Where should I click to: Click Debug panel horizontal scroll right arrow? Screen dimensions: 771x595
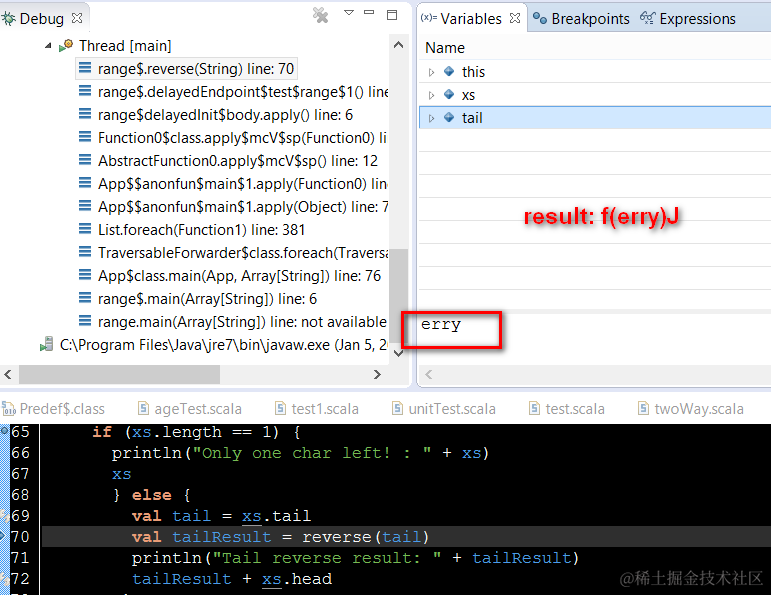(x=377, y=375)
